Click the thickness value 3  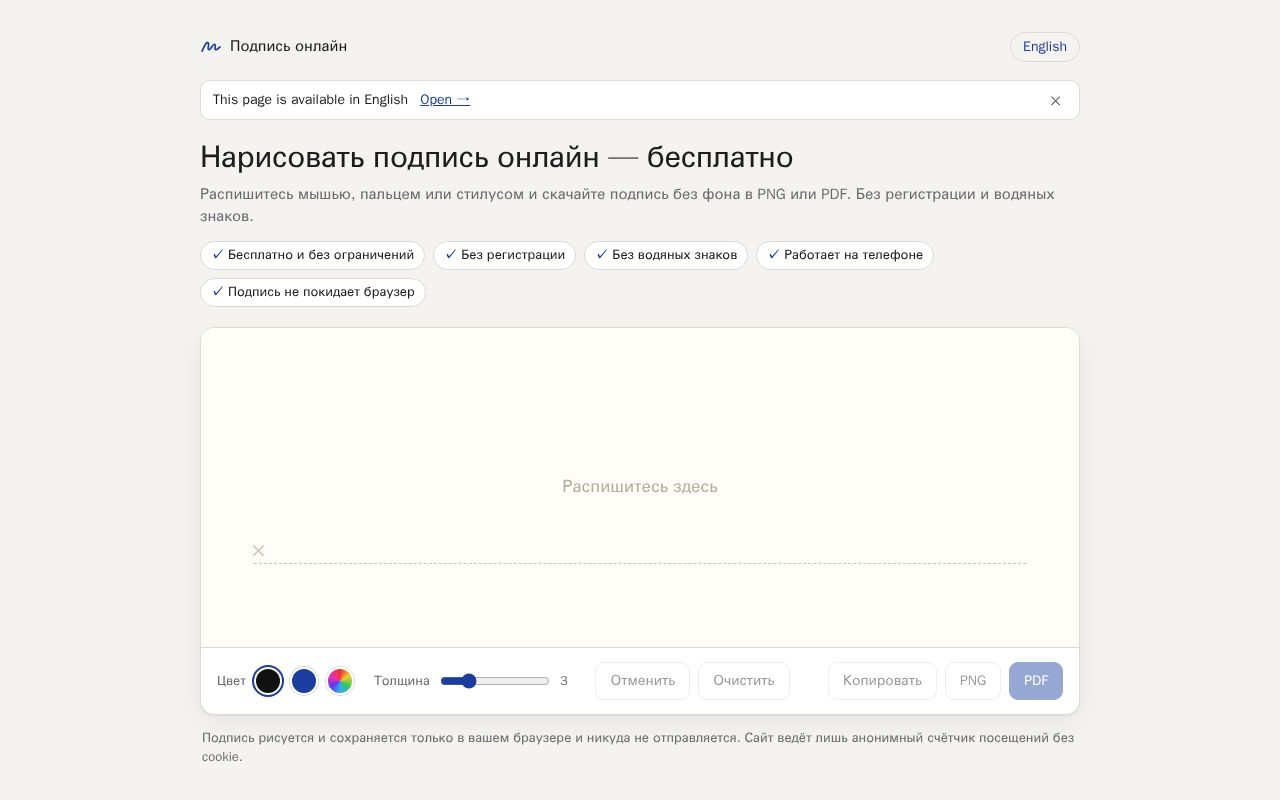564,681
